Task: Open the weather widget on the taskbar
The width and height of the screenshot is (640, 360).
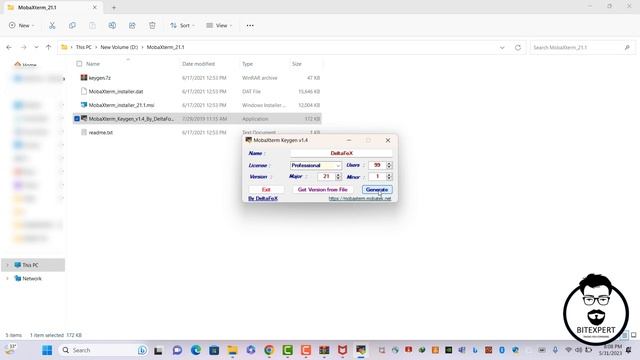Action: [11, 349]
